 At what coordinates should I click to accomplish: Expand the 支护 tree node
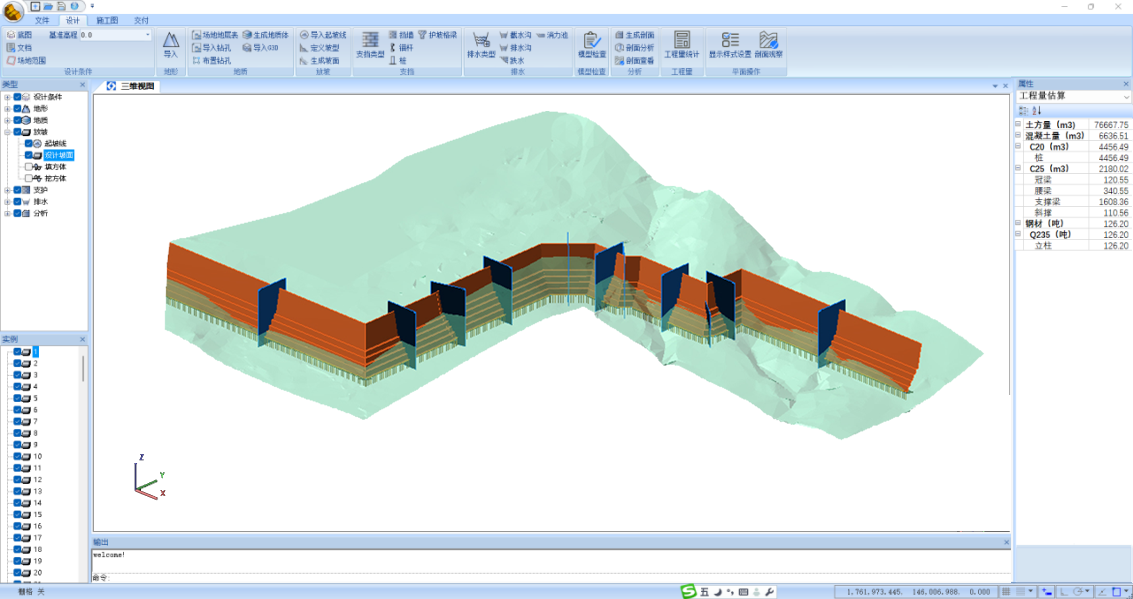coord(7,190)
